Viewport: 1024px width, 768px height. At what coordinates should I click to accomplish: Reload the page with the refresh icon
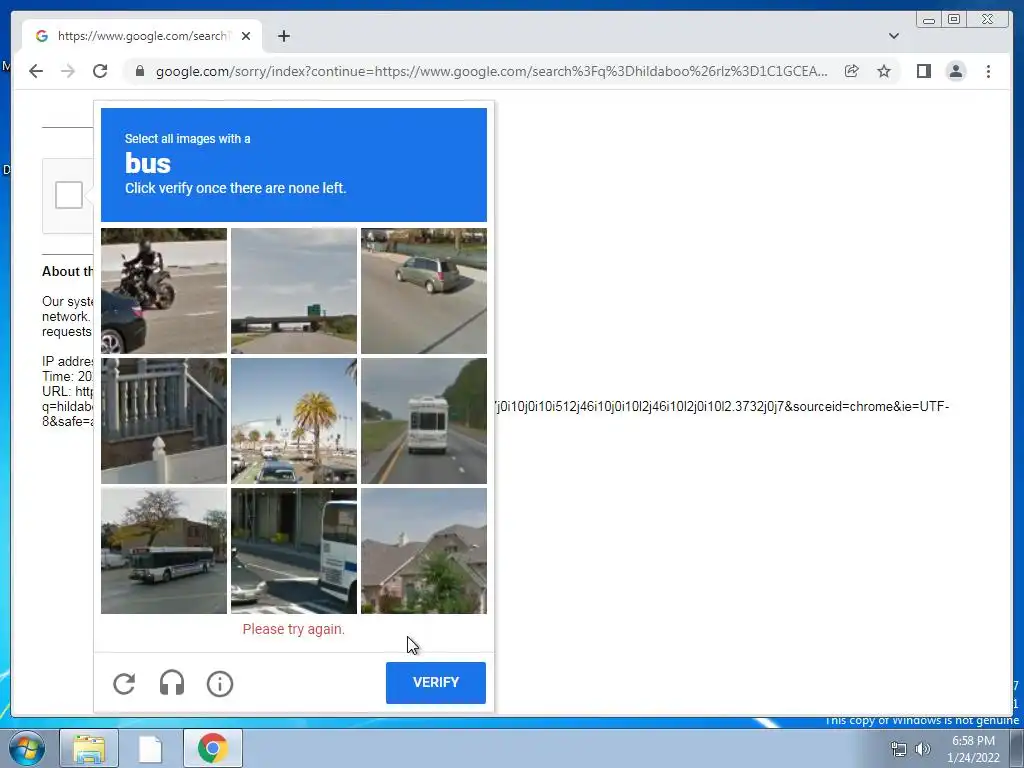pyautogui.click(x=100, y=71)
